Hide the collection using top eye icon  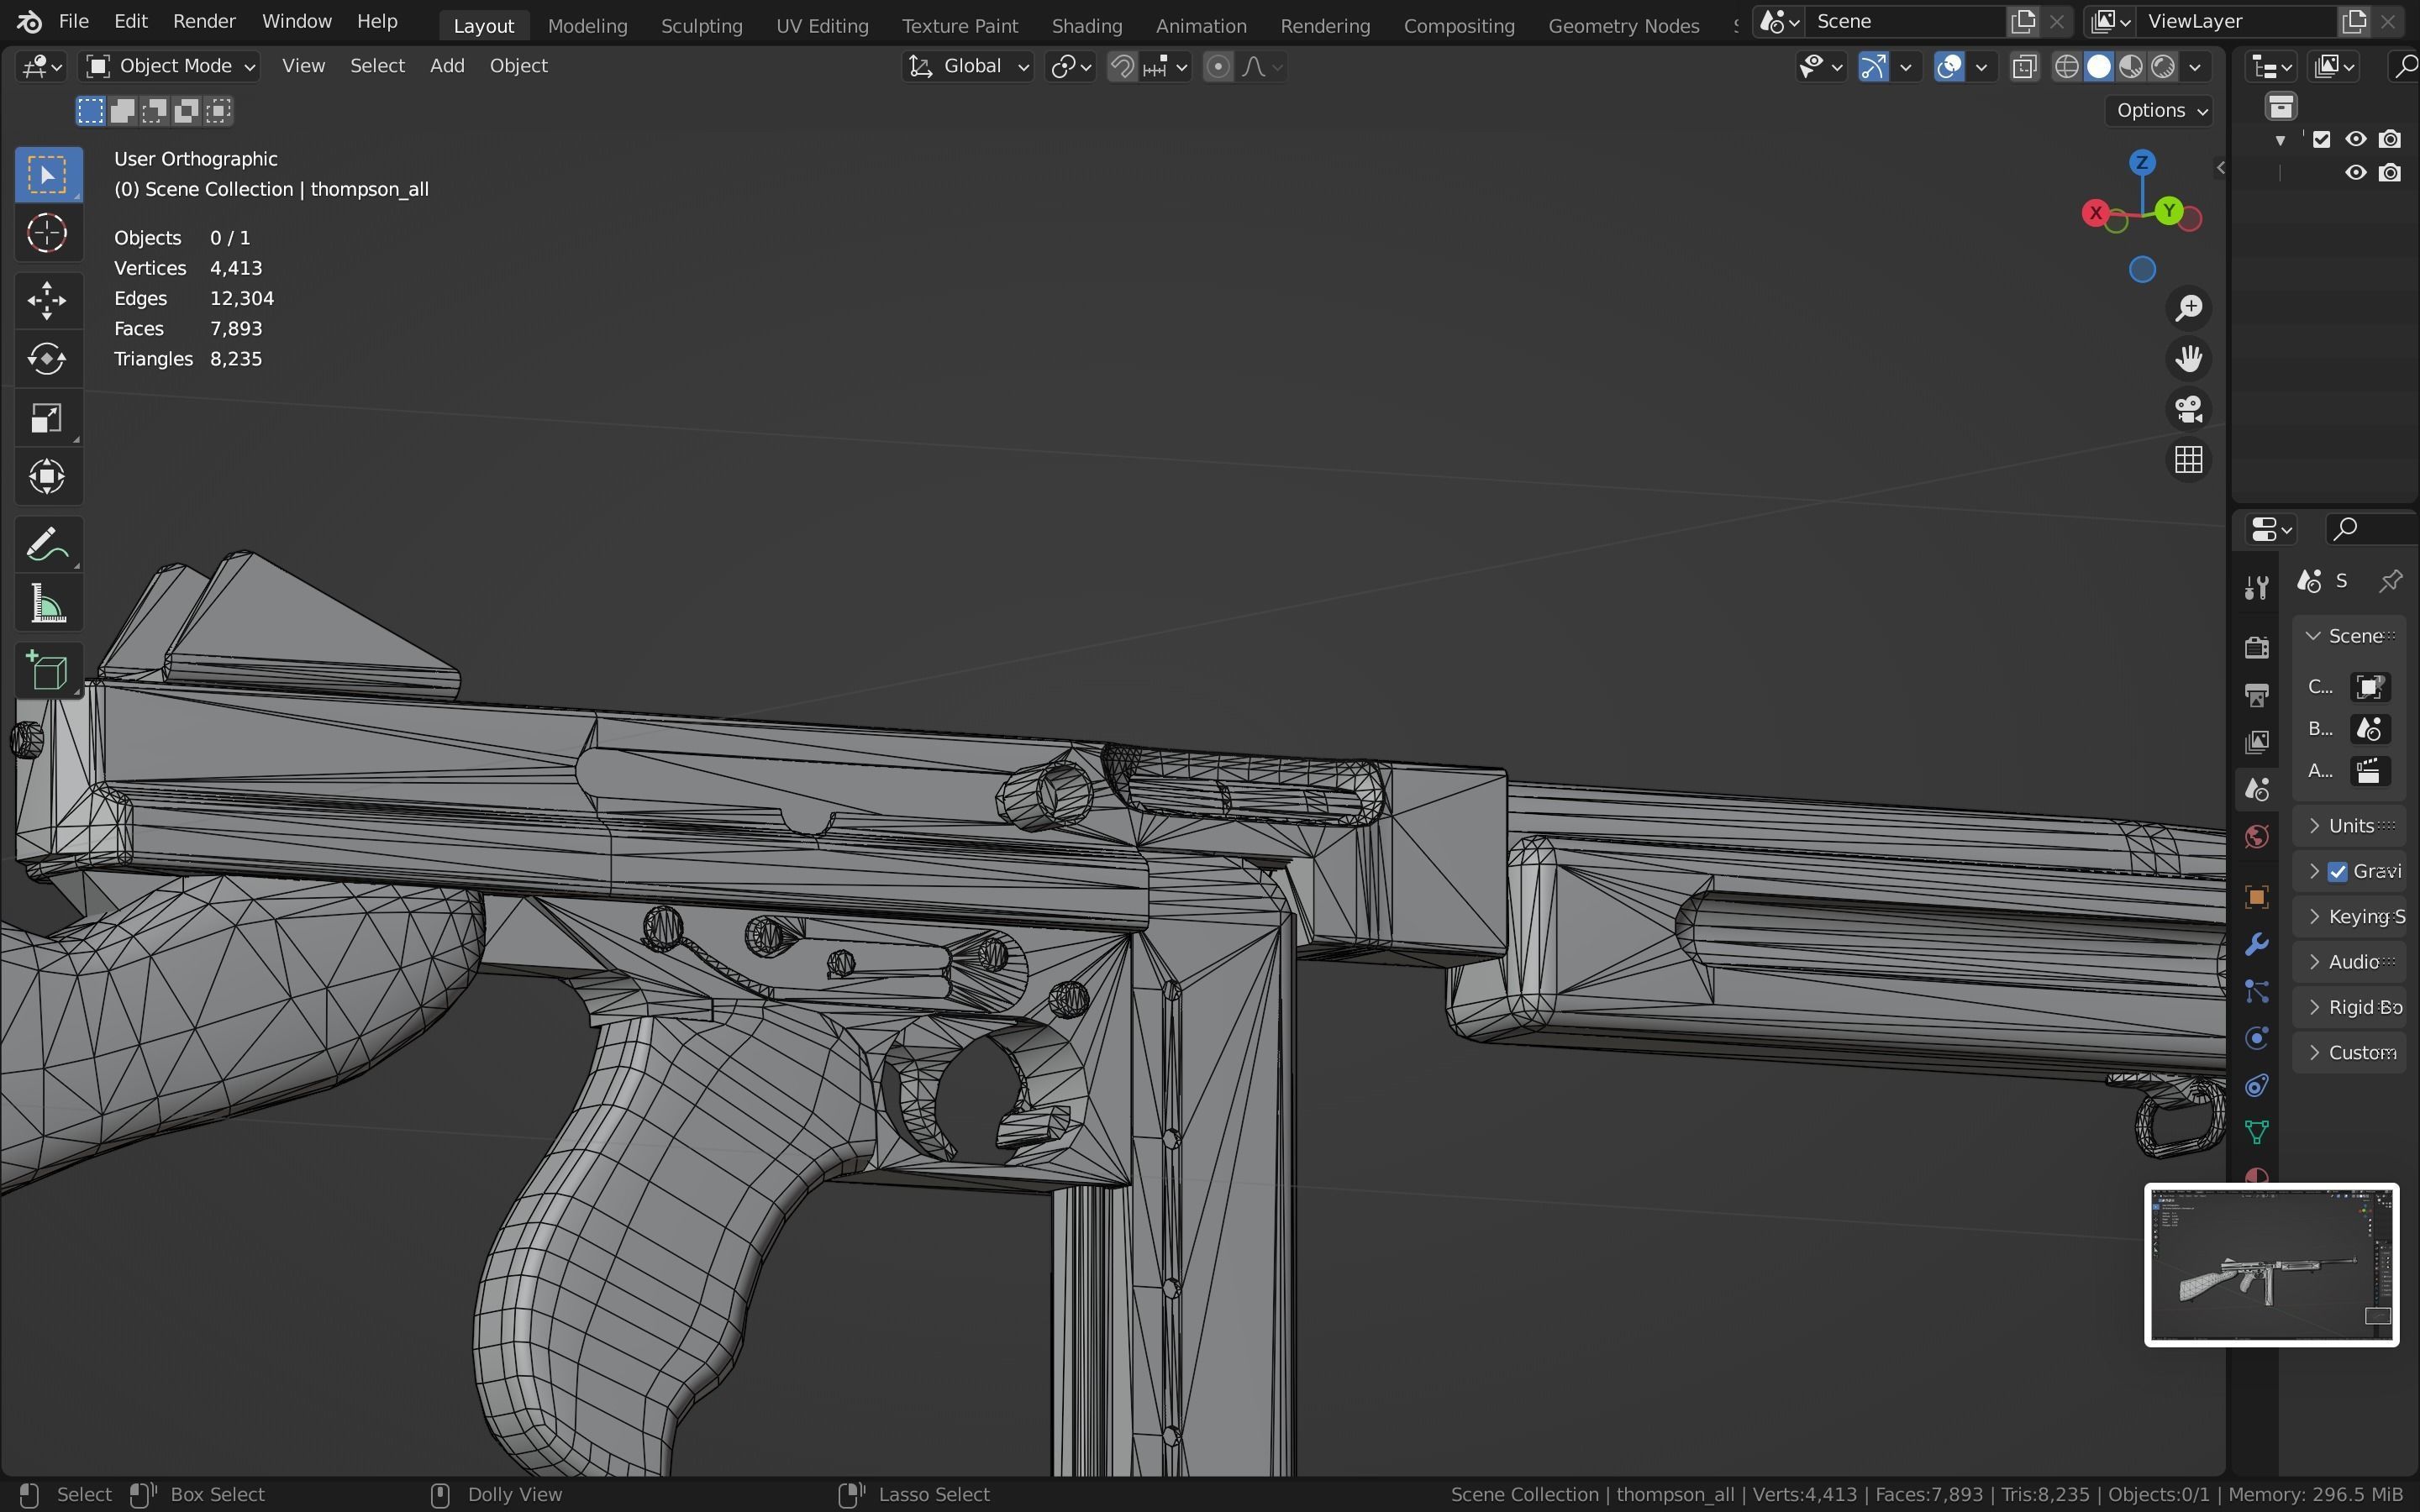coord(2356,139)
